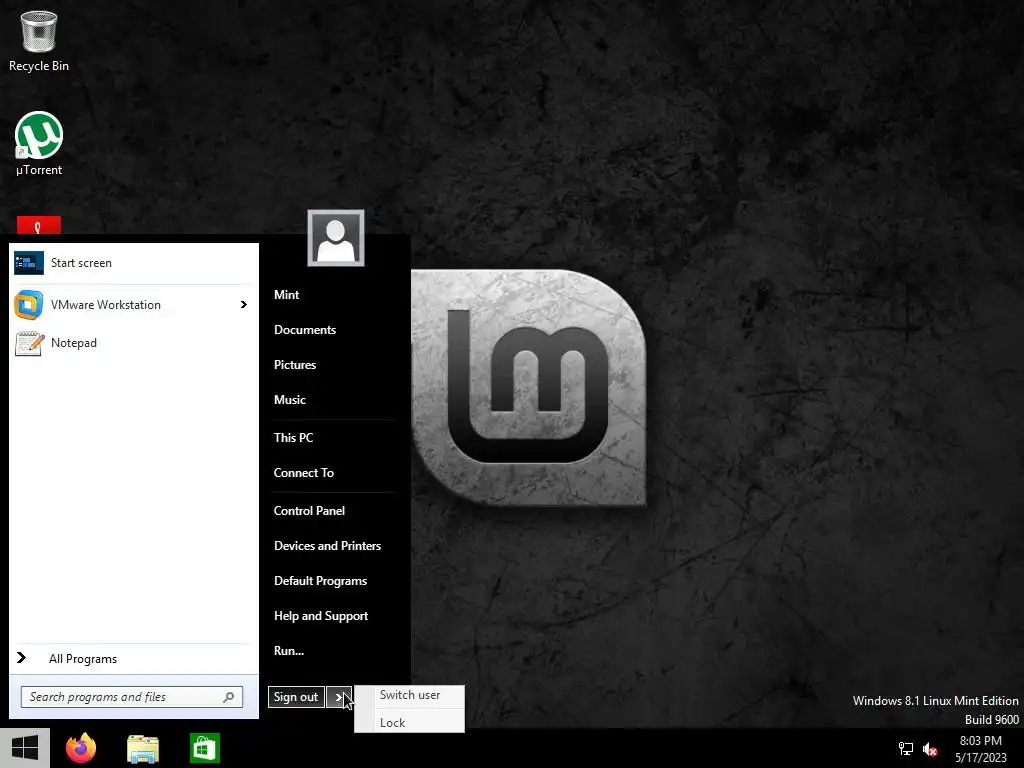Open the Windows Store taskbar icon

204,748
